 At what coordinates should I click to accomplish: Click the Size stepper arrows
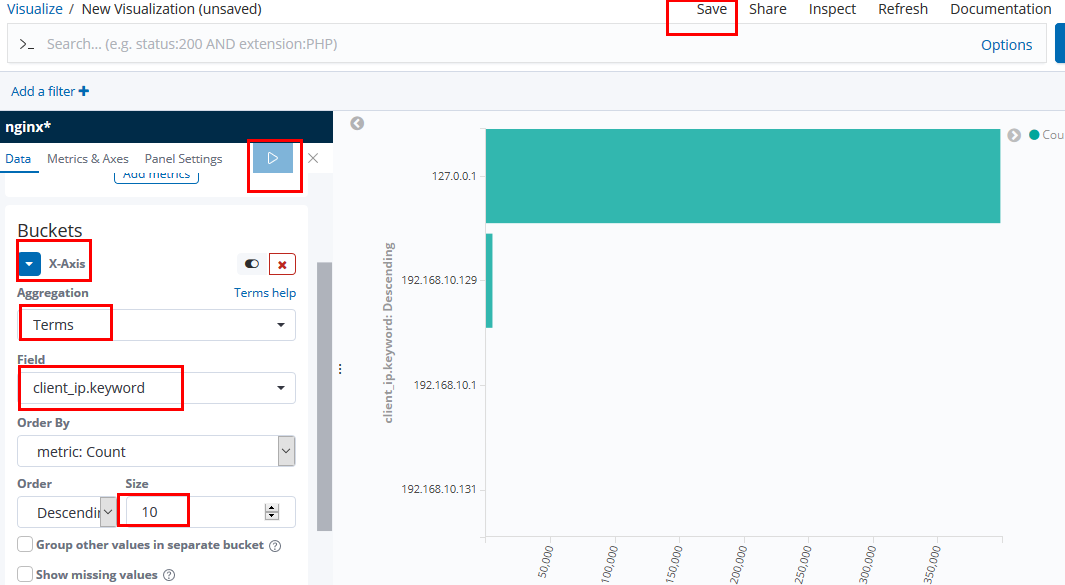click(x=272, y=512)
